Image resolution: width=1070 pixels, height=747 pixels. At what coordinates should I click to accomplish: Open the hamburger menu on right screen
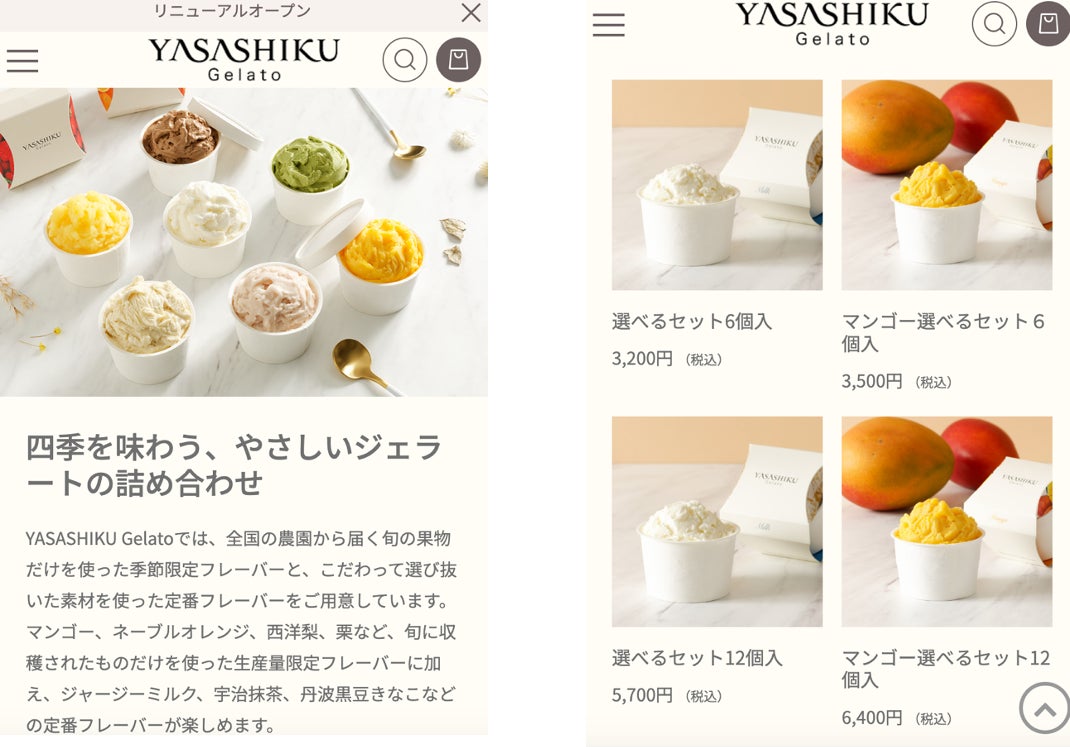tap(609, 25)
